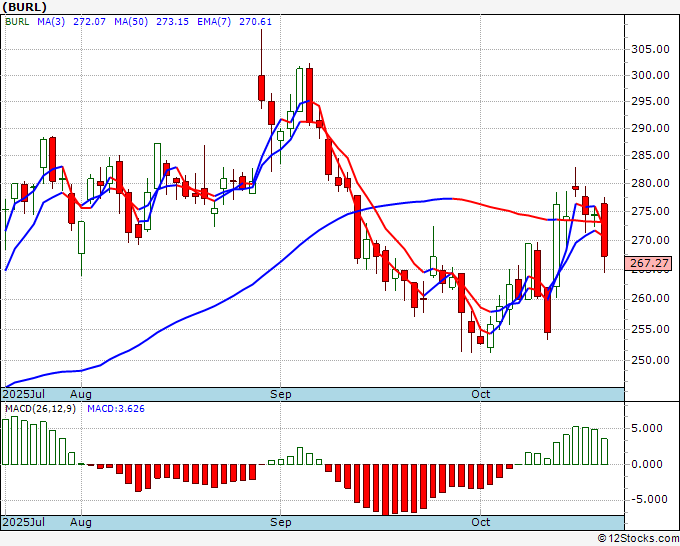Click Sep on the price chart date axis

click(x=281, y=395)
